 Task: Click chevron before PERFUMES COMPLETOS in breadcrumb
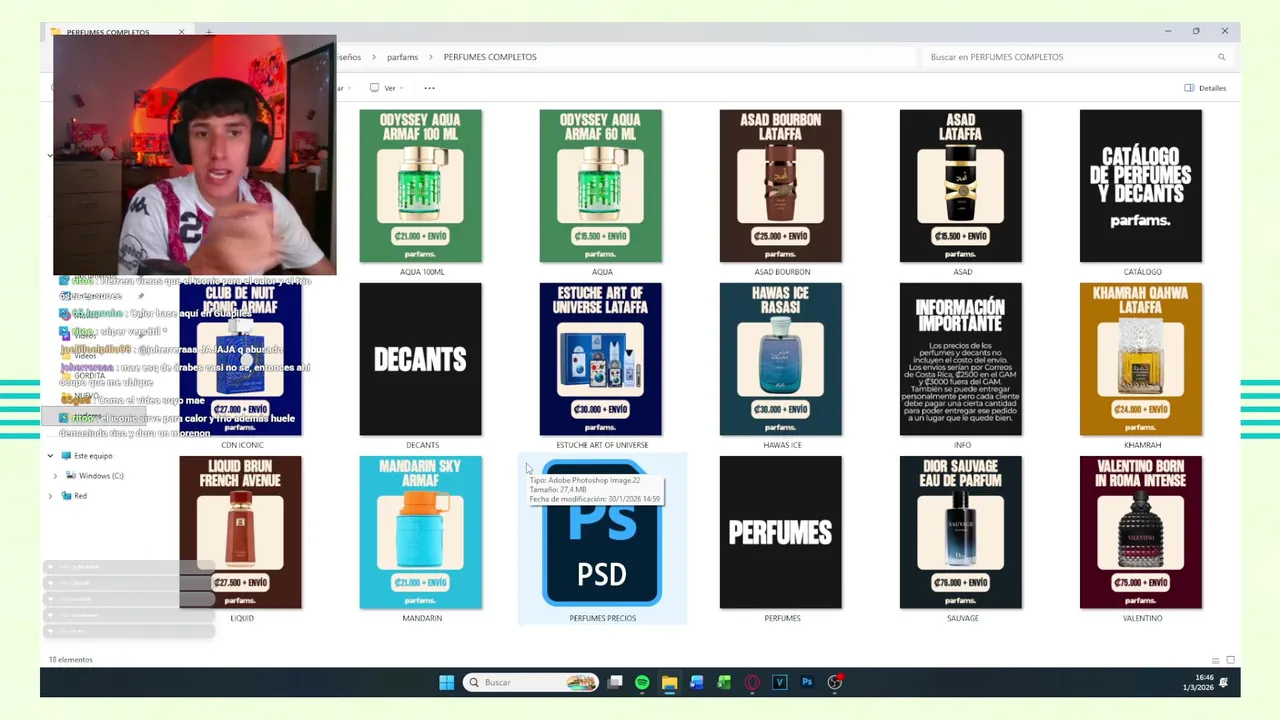(x=431, y=57)
